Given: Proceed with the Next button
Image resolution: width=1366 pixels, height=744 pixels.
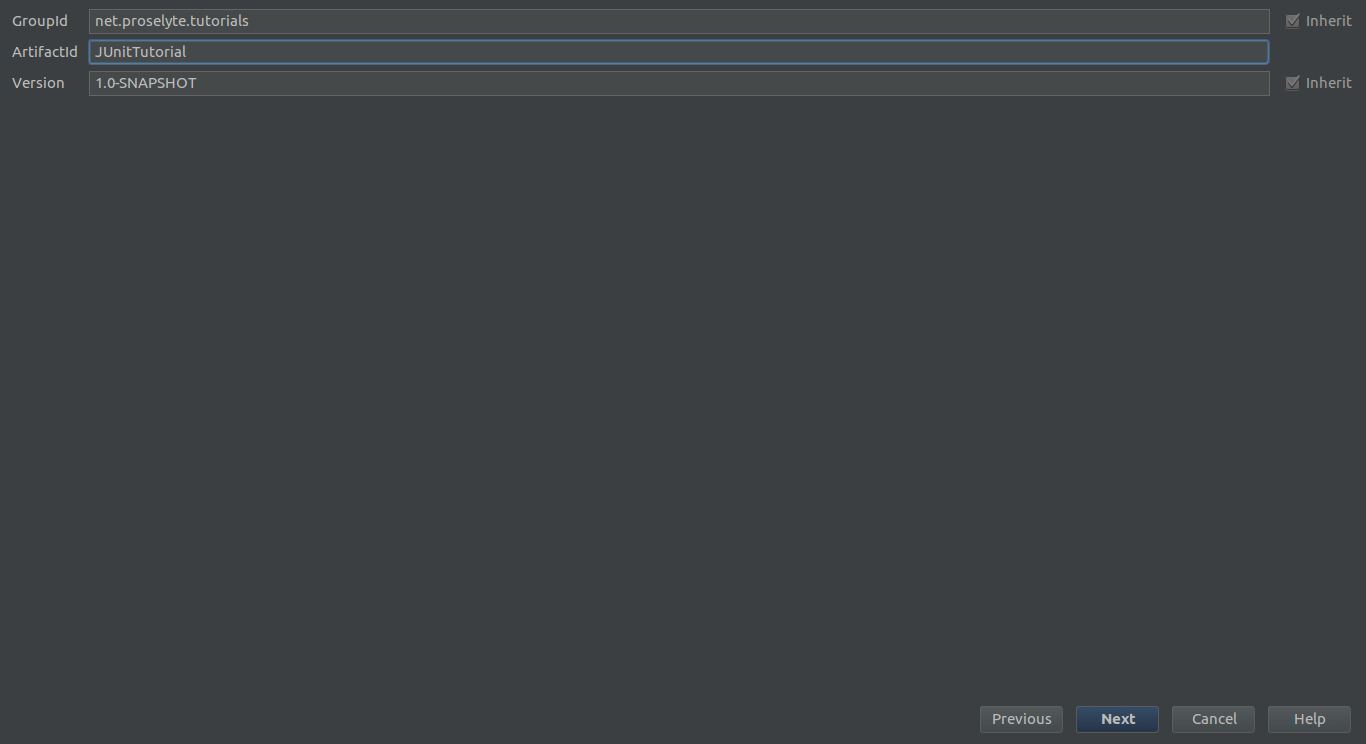Looking at the screenshot, I should (x=1117, y=719).
